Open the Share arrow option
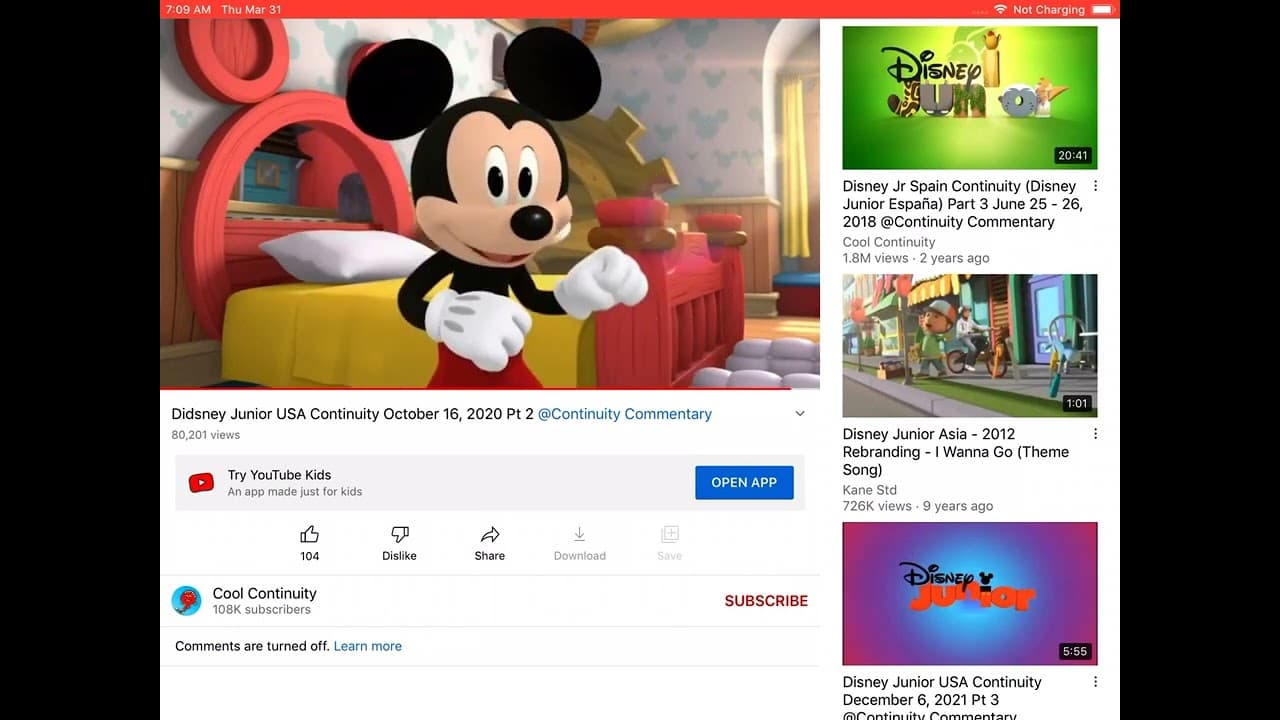 tap(490, 535)
